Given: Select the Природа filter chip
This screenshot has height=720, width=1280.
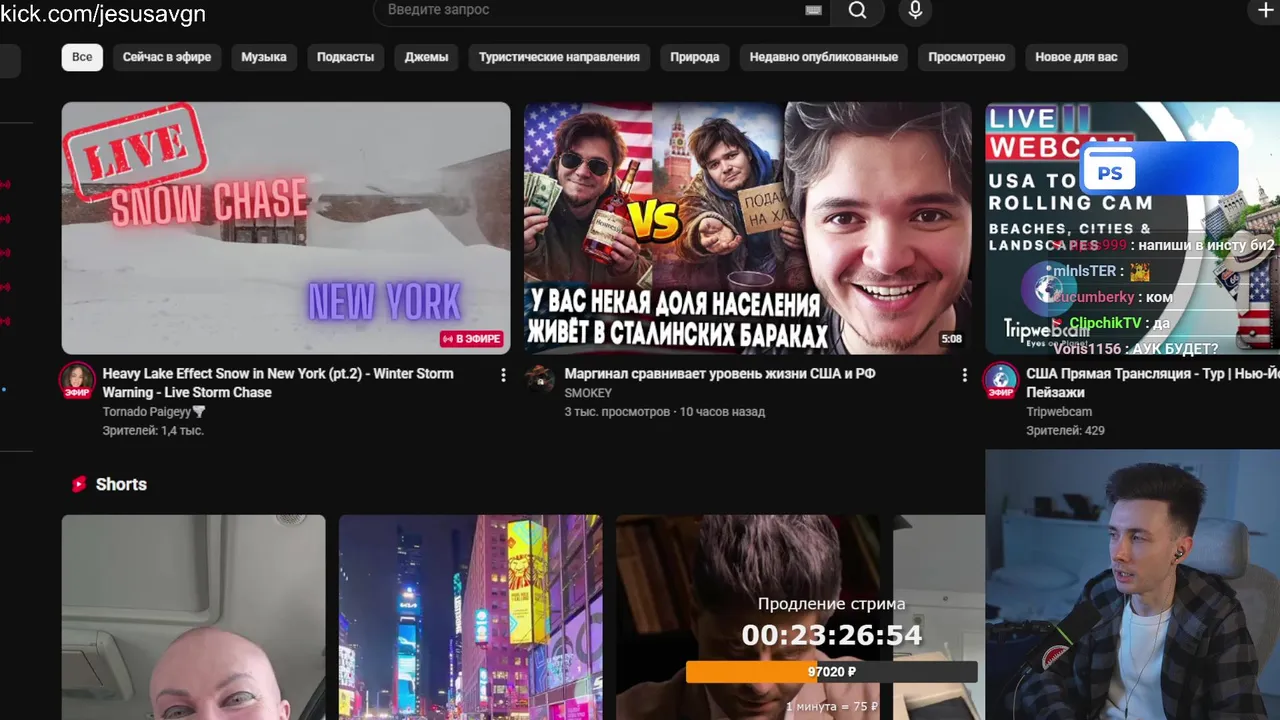Looking at the screenshot, I should coord(695,57).
